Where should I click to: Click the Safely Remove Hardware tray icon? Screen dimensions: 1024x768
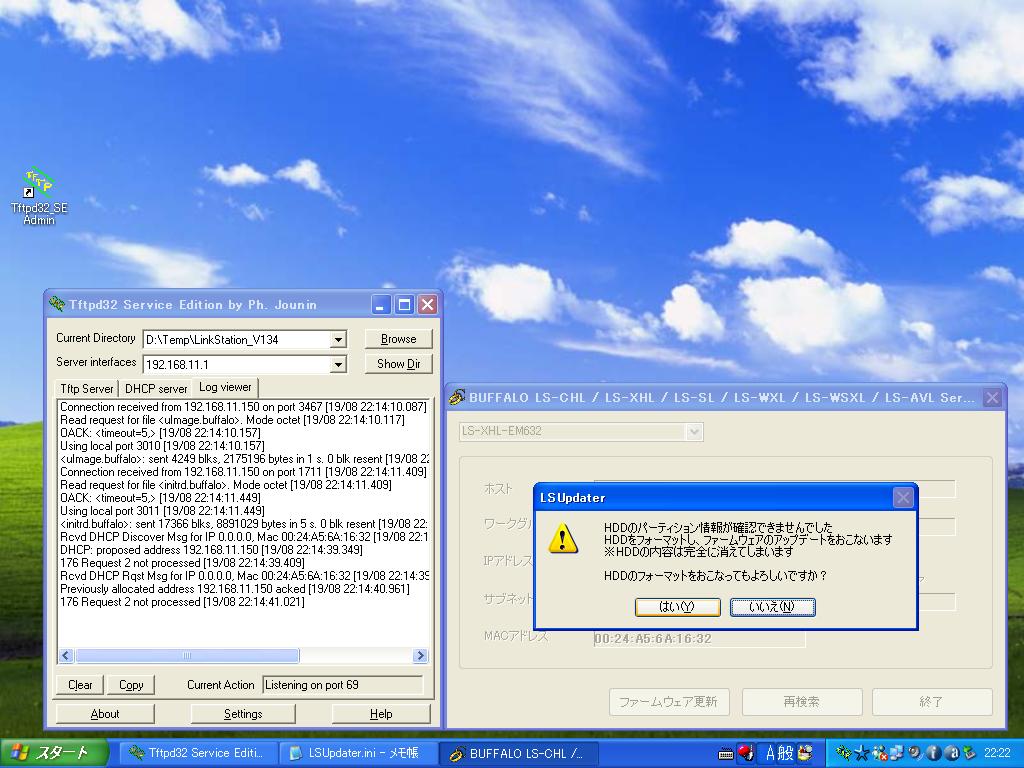969,753
